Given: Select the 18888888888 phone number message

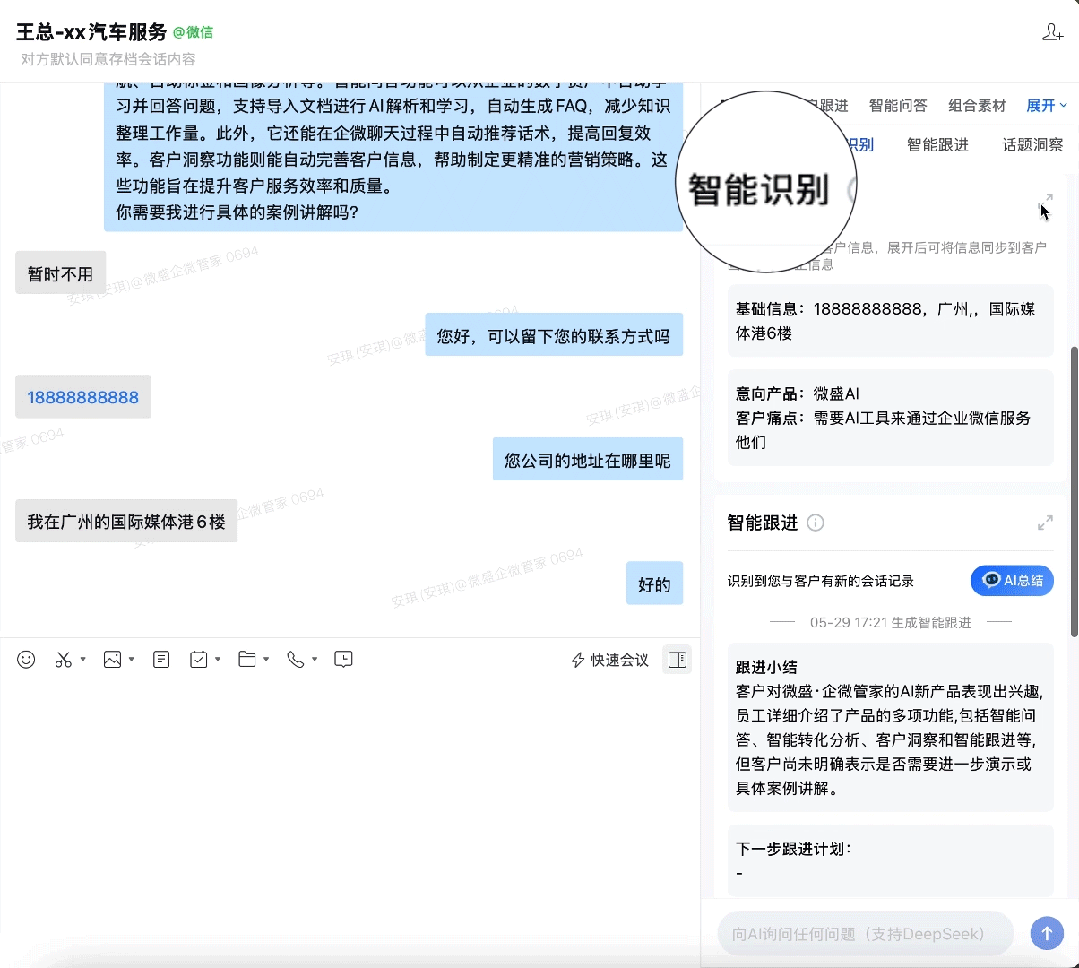Looking at the screenshot, I should point(82,397).
